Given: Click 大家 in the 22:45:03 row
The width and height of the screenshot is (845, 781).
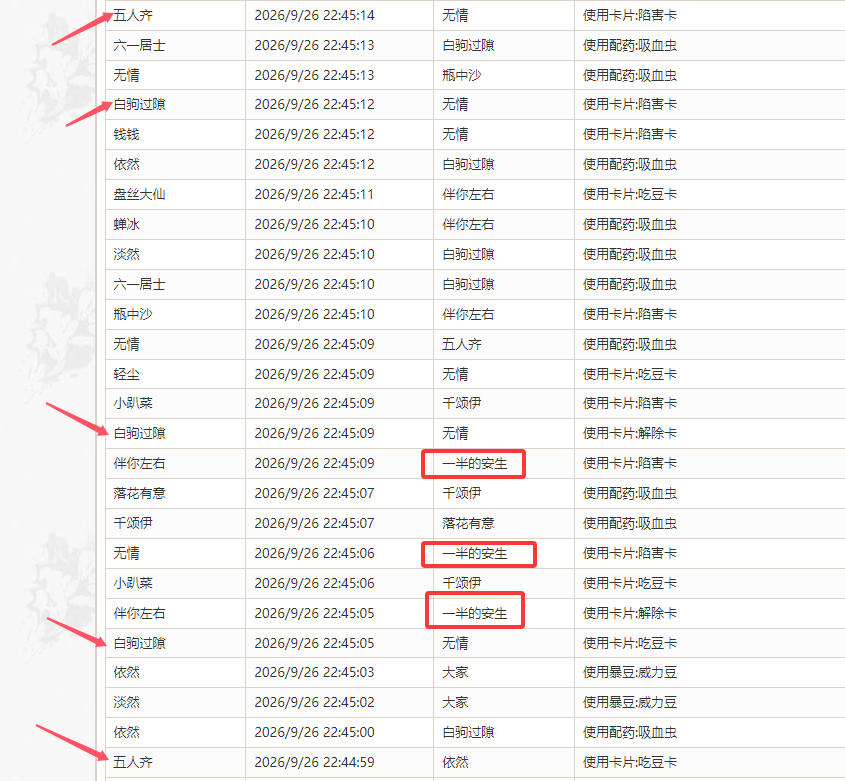Looking at the screenshot, I should pos(455,672).
